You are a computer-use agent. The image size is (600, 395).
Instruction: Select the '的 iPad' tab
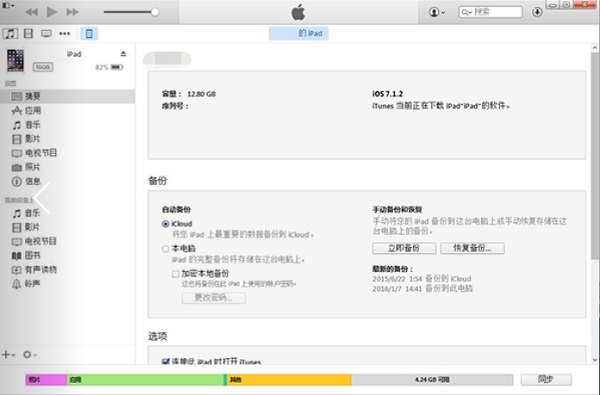click(x=298, y=33)
